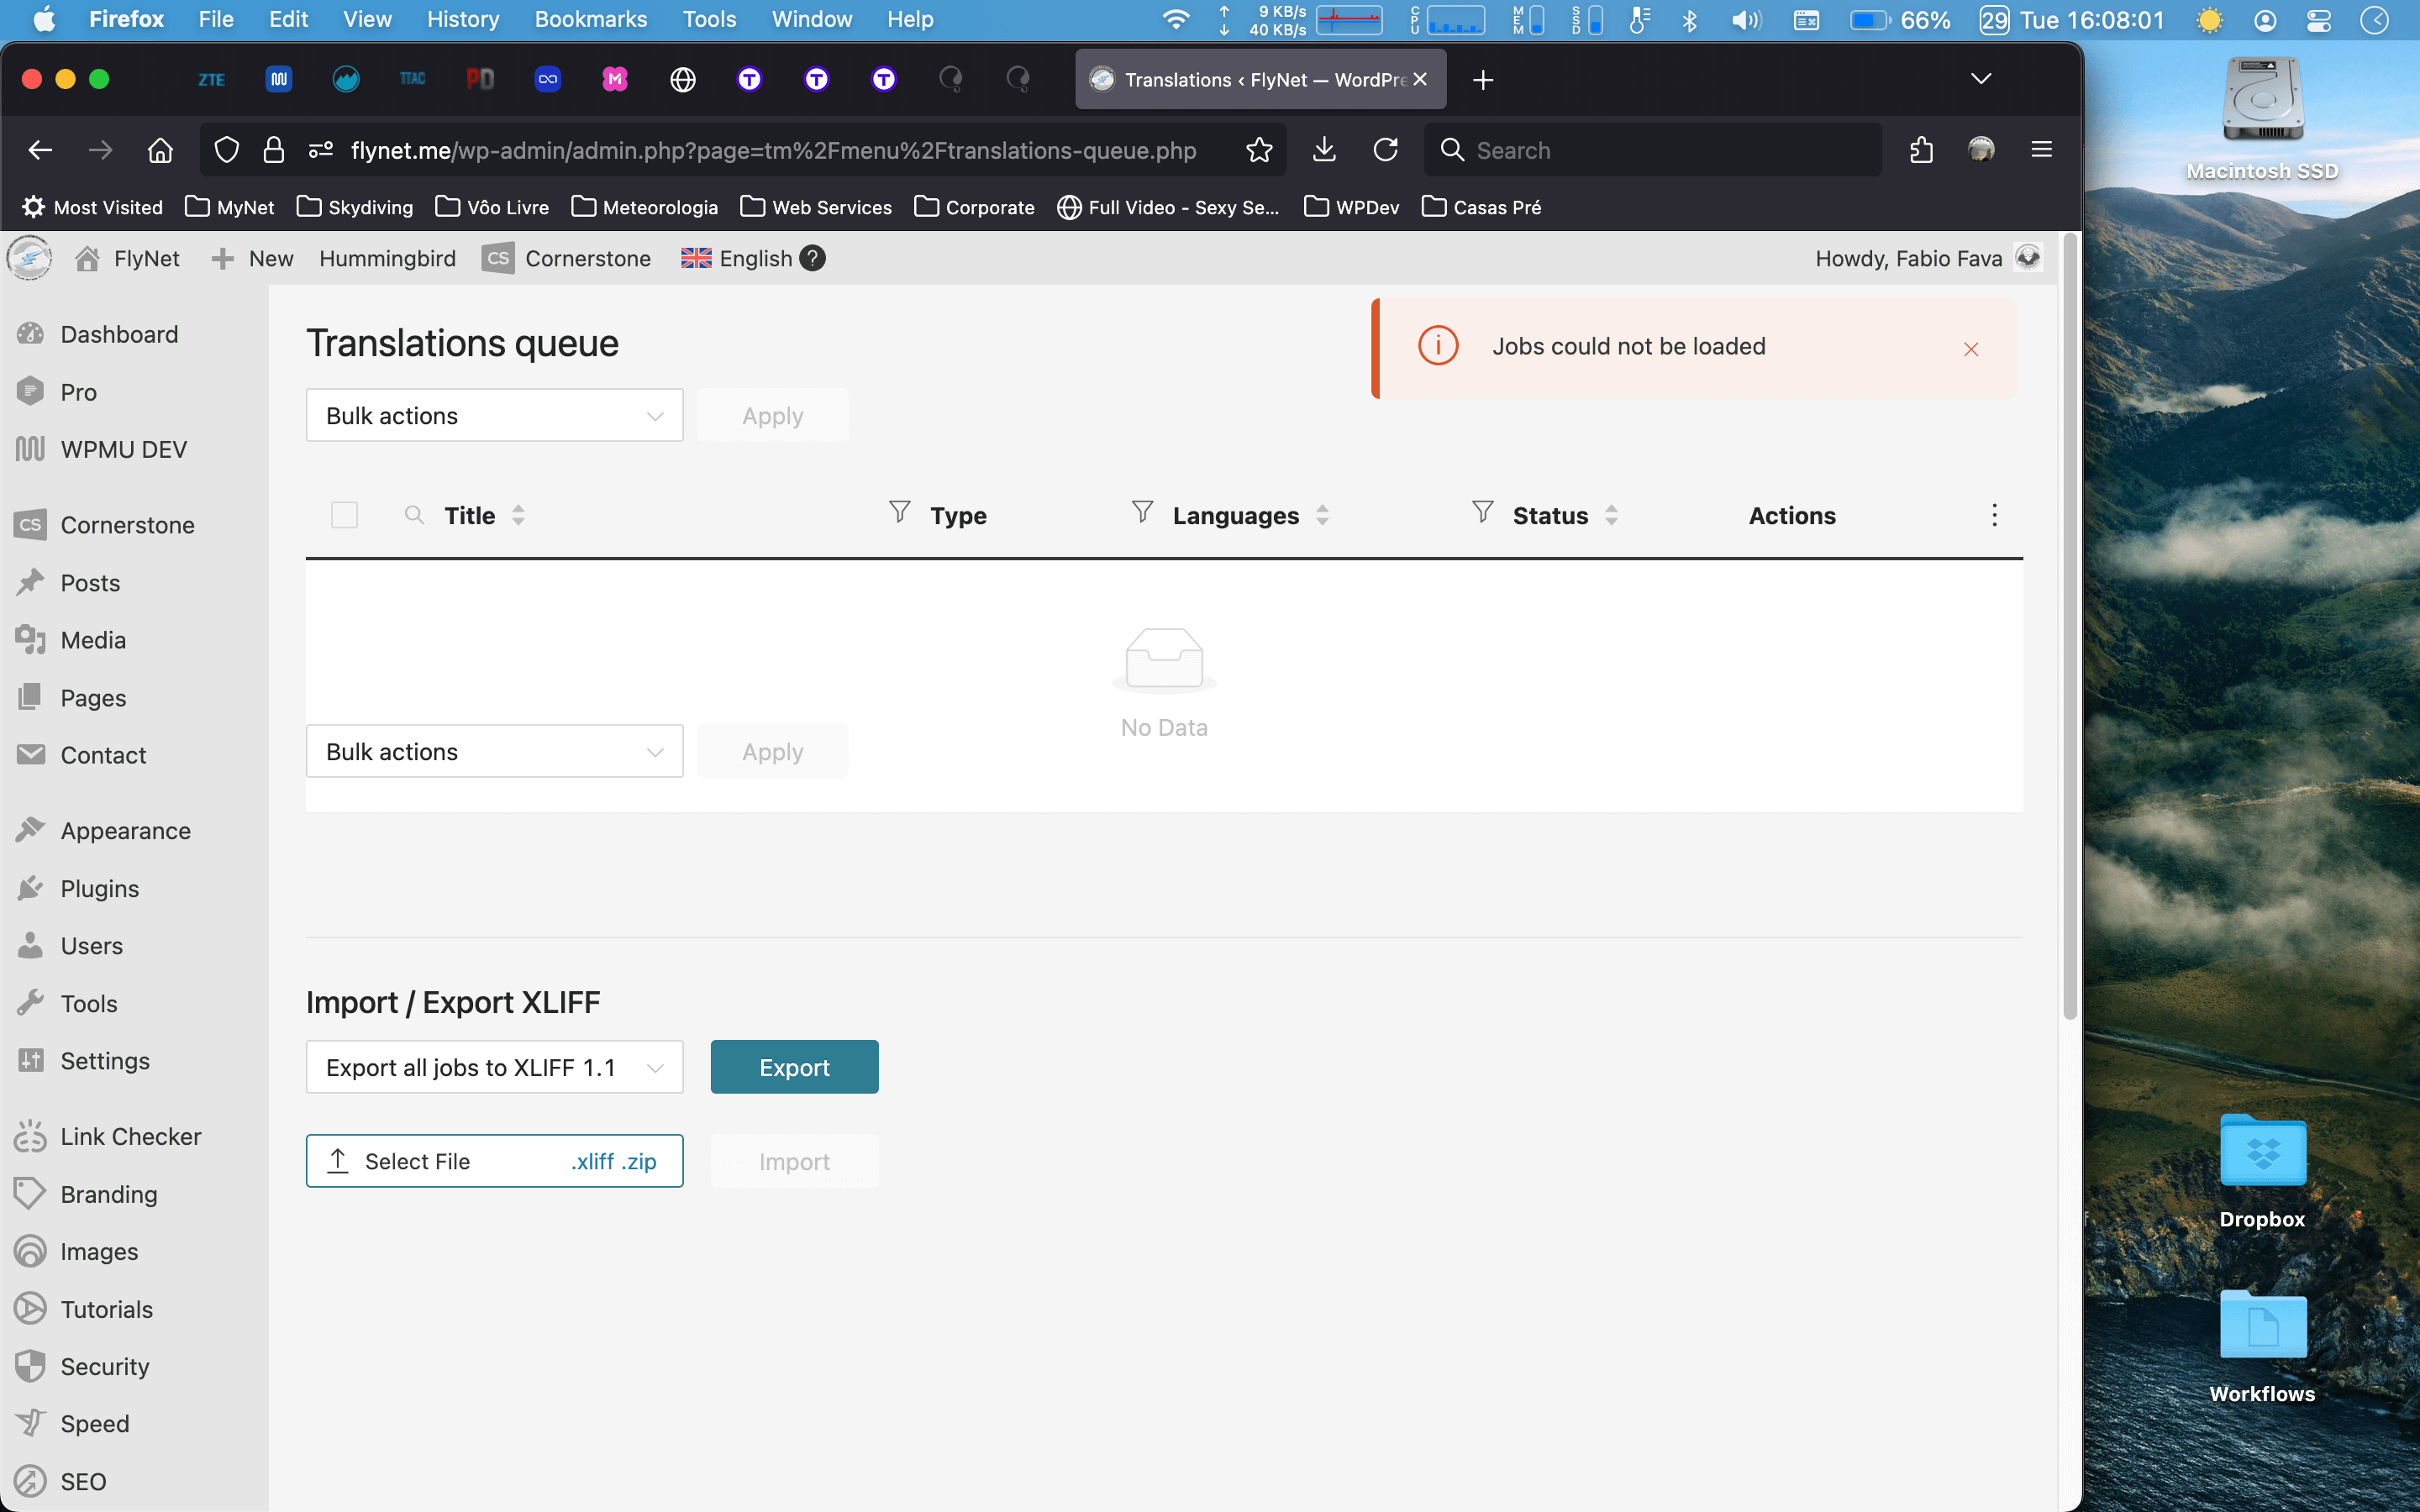Screen dimensions: 2420x1512
Task: Open the Skydiving bookmarks folder
Action: [355, 207]
